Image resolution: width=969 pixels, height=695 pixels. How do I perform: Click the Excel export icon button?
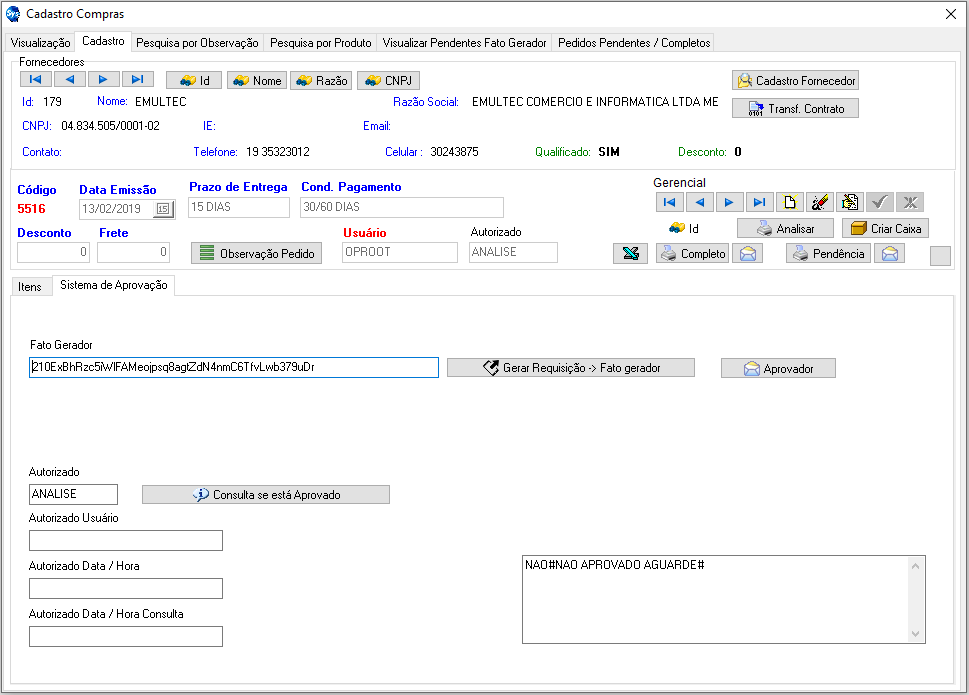click(x=630, y=254)
